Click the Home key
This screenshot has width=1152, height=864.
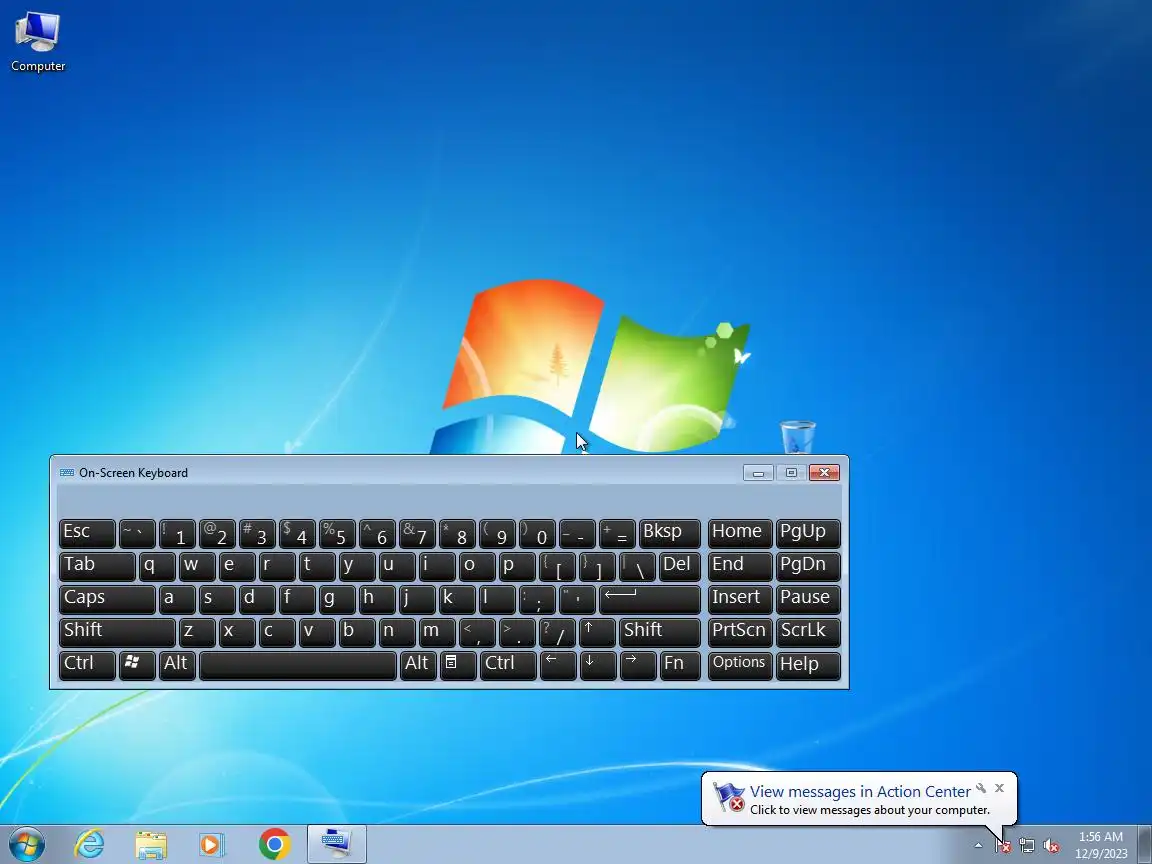click(x=740, y=533)
